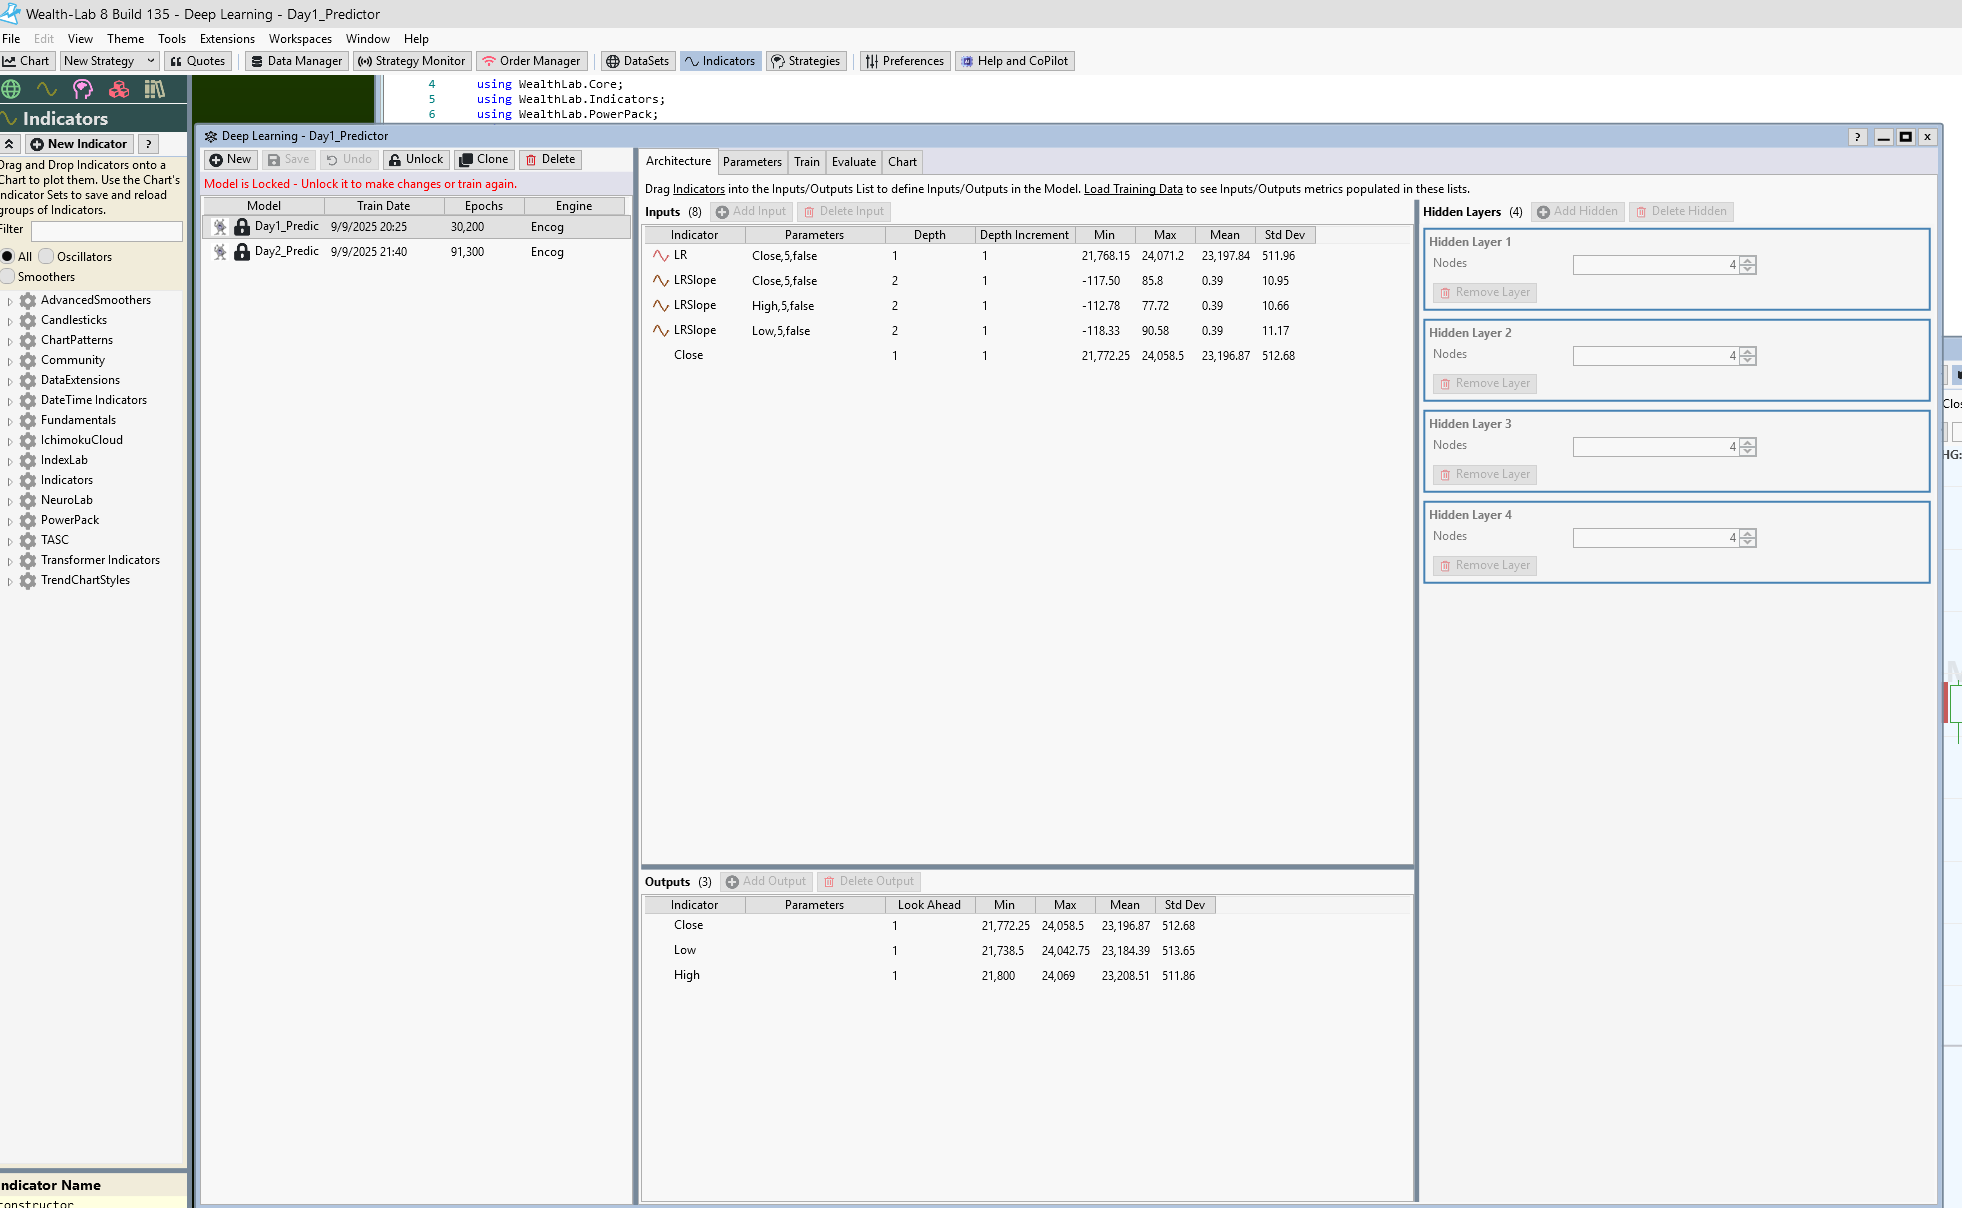Open the Strategy Monitor toolbar button
This screenshot has height=1208, width=1962.
[x=411, y=61]
